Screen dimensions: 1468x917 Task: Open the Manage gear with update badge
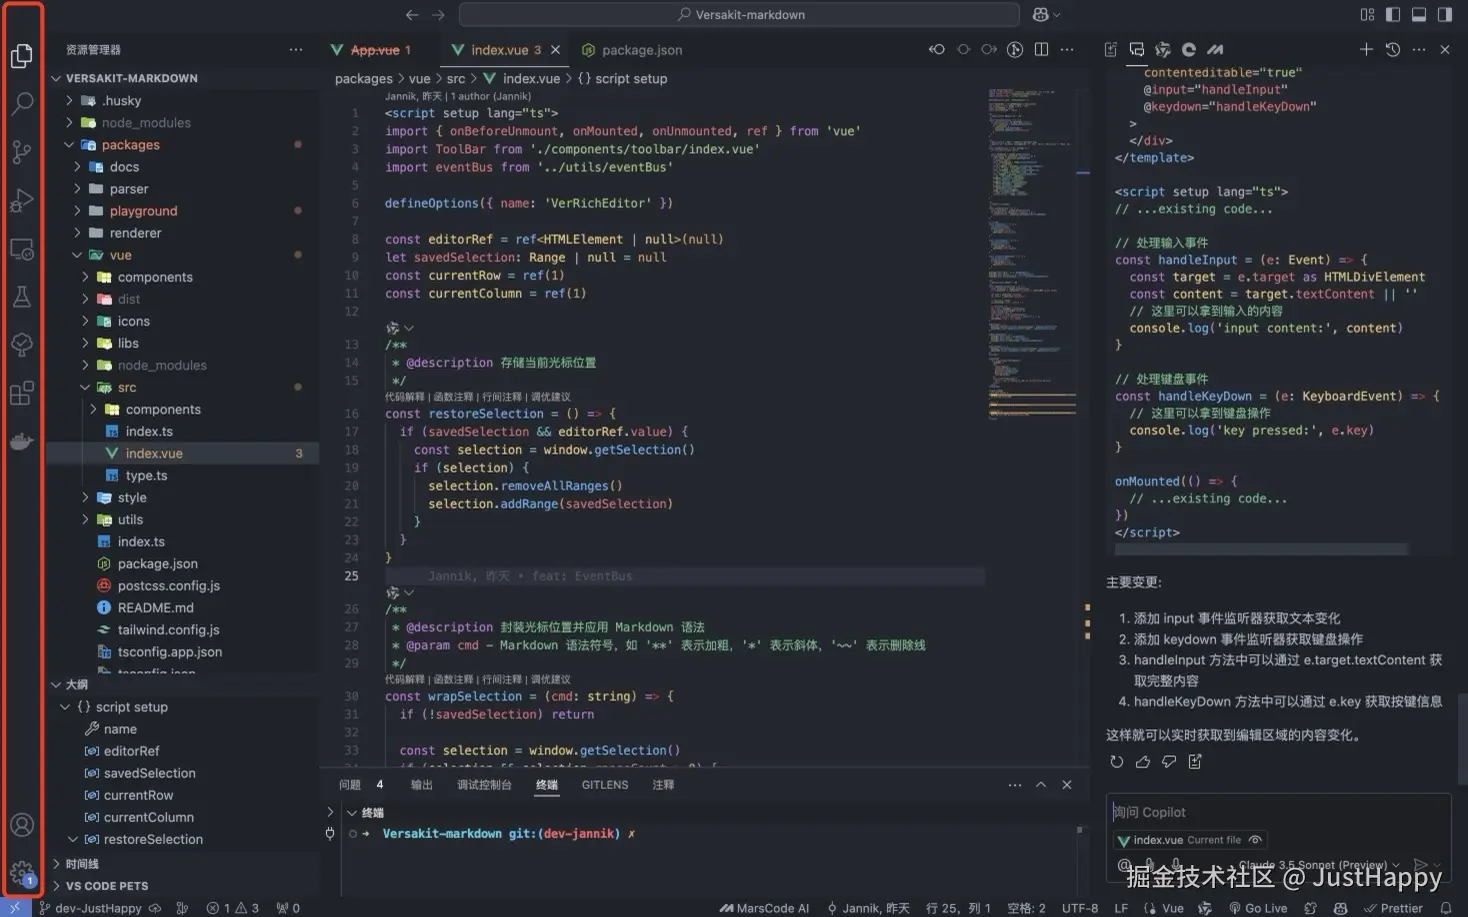click(x=22, y=872)
